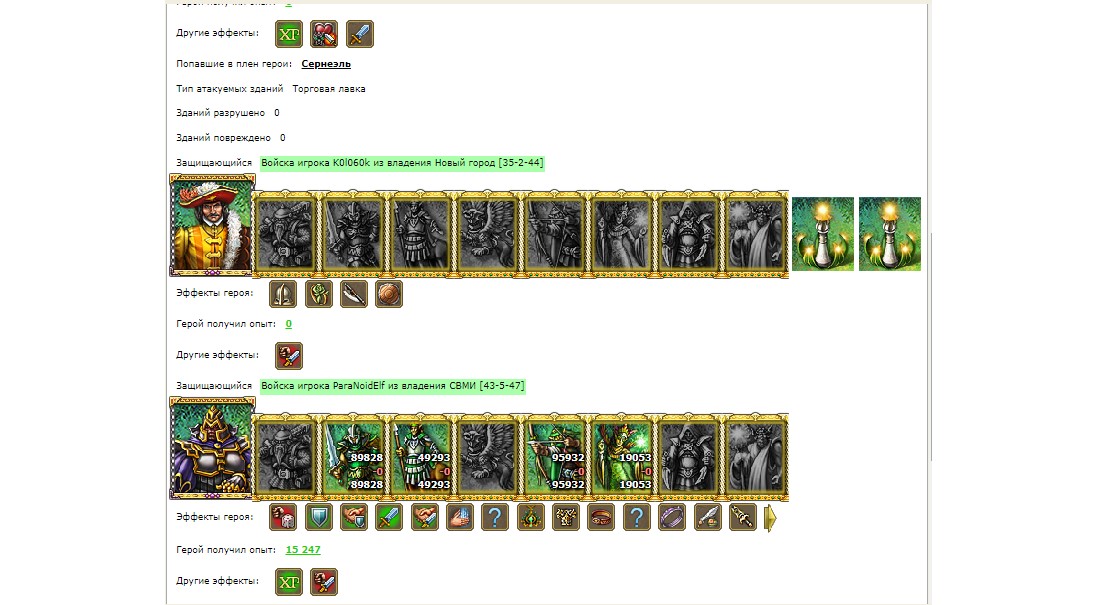
Task: Open the purple armored knight hero portrait
Action: [x=212, y=449]
